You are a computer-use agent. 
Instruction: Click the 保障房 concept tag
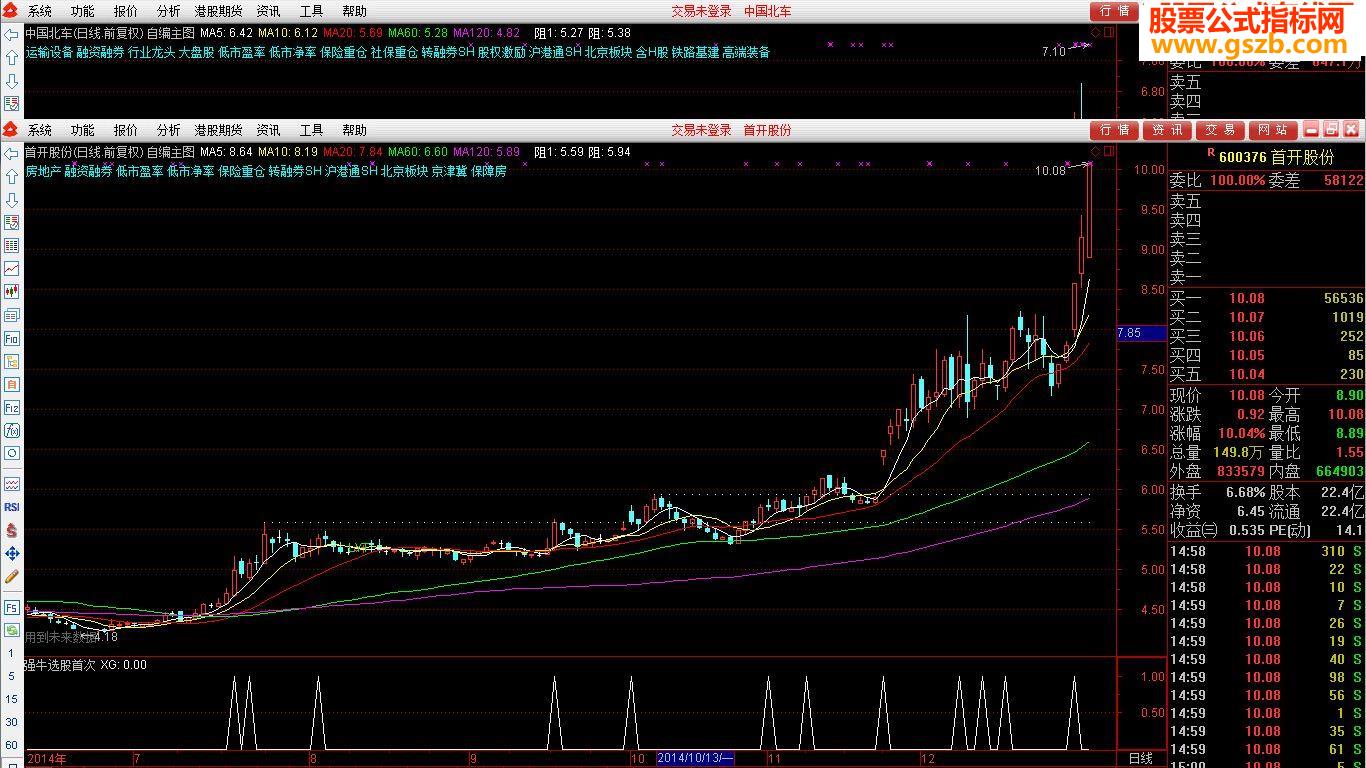click(489, 171)
